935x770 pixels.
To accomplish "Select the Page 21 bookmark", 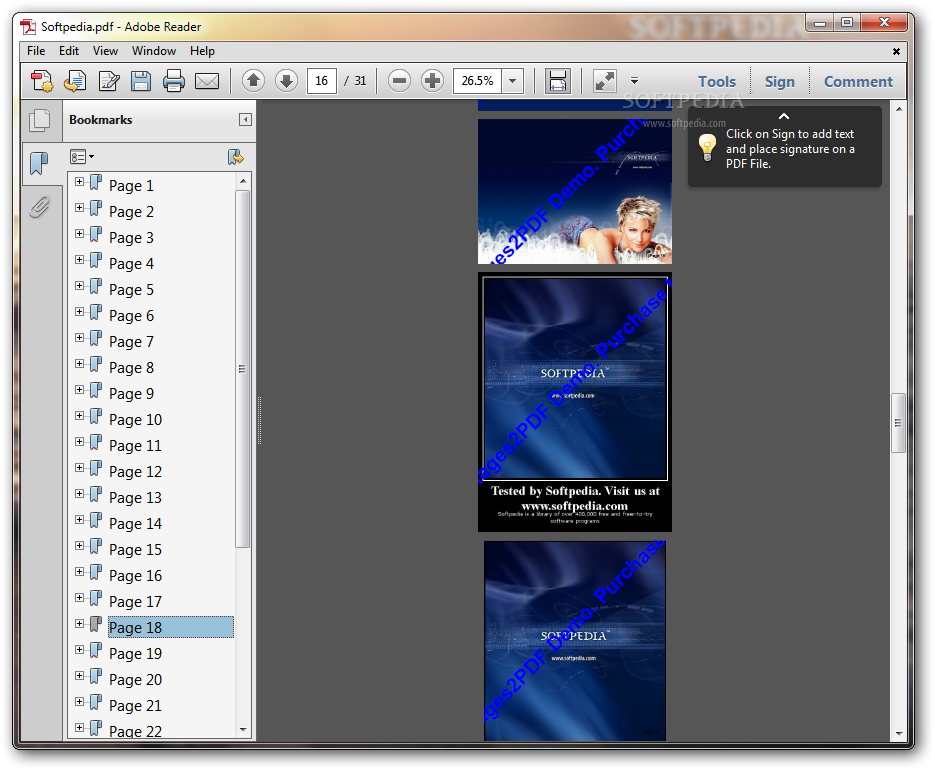I will pos(135,706).
